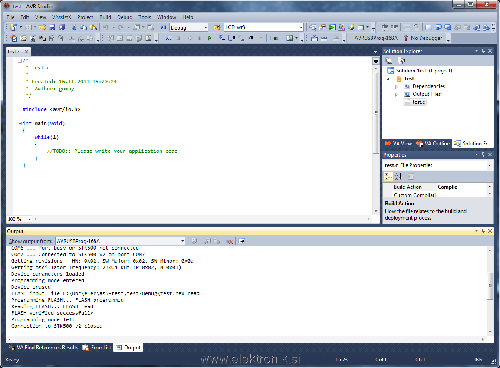Image resolution: width=500 pixels, height=368 pixels.
Task: Click New Project toolbar icon
Action: [x=13, y=27]
